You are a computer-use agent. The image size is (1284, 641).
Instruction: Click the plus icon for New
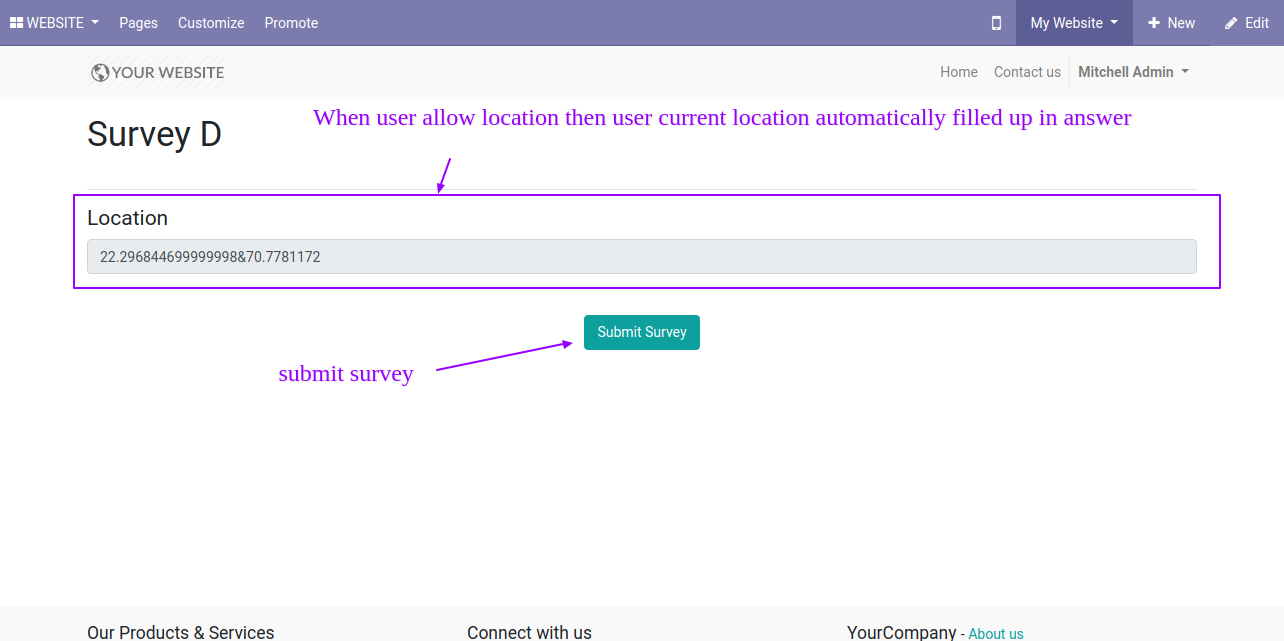coord(1154,23)
